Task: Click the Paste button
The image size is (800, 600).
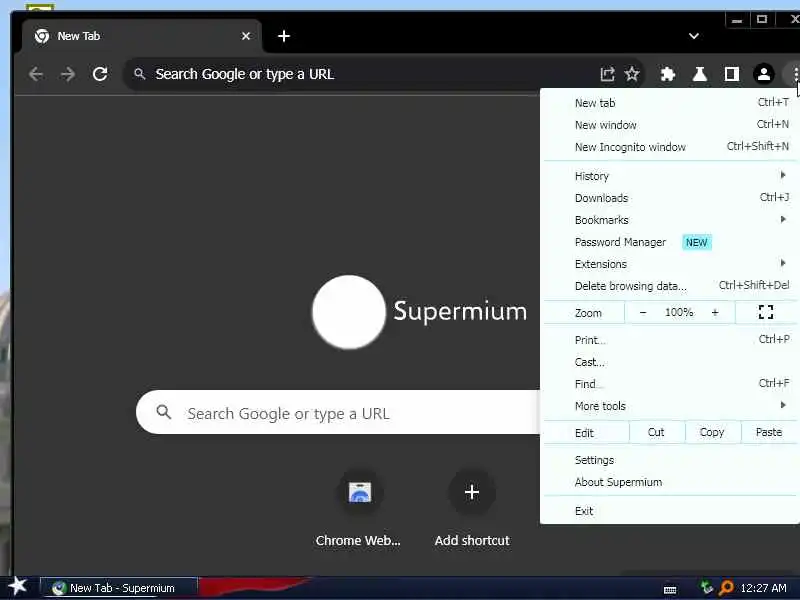Action: pyautogui.click(x=769, y=433)
